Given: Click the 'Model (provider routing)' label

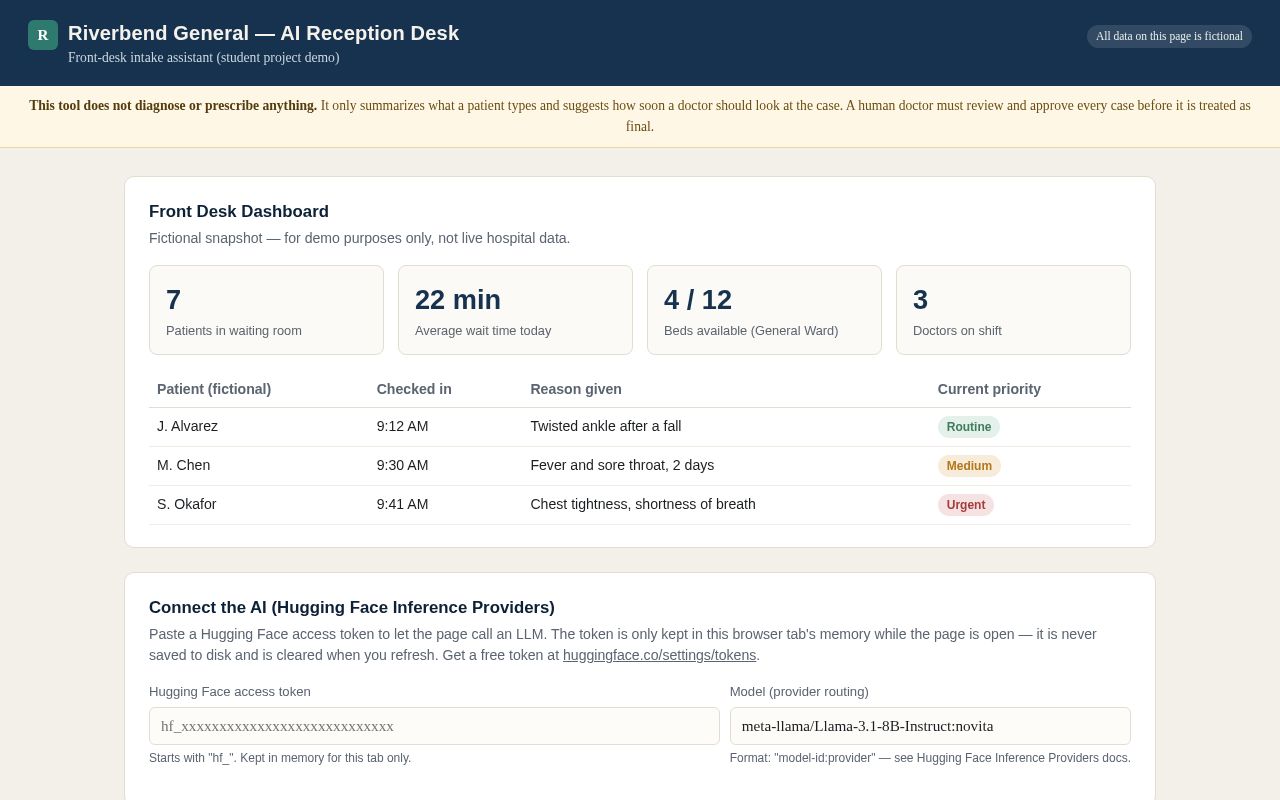Looking at the screenshot, I should pos(799,692).
